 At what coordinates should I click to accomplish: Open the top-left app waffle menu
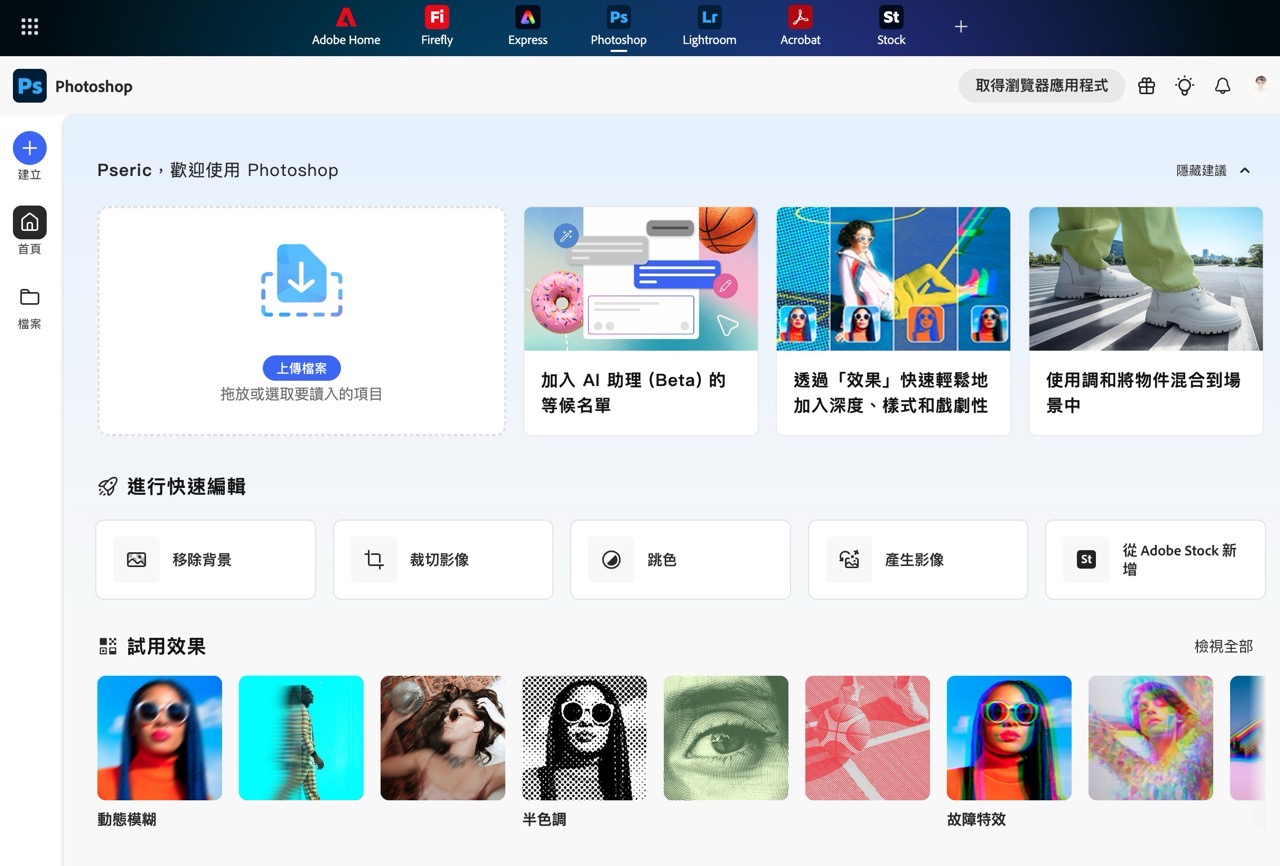click(29, 26)
